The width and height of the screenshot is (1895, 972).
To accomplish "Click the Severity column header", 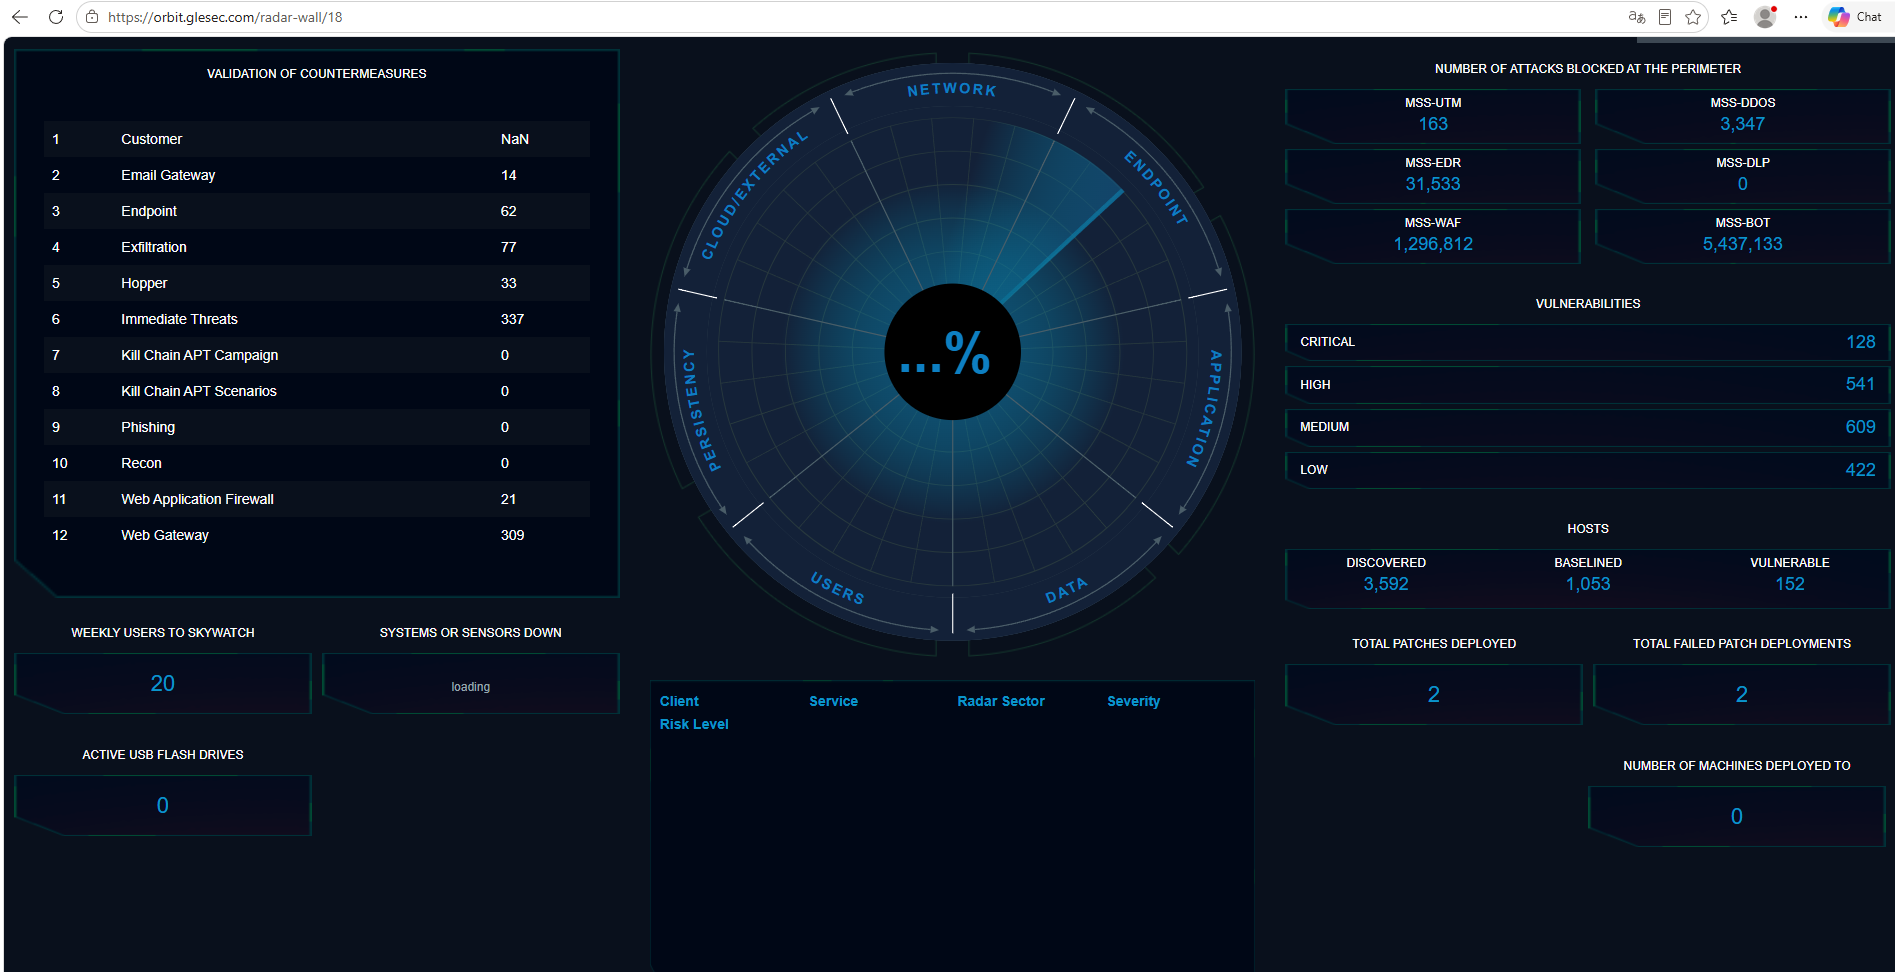I will [1133, 701].
